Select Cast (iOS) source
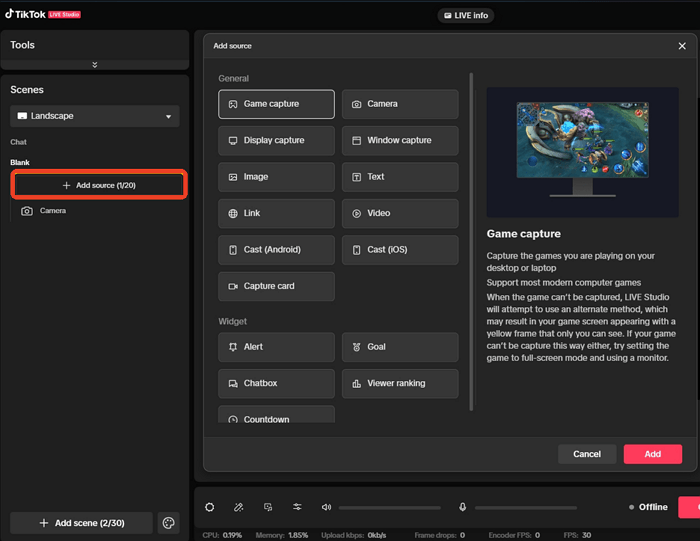Screen dimensions: 700x541 (400, 250)
